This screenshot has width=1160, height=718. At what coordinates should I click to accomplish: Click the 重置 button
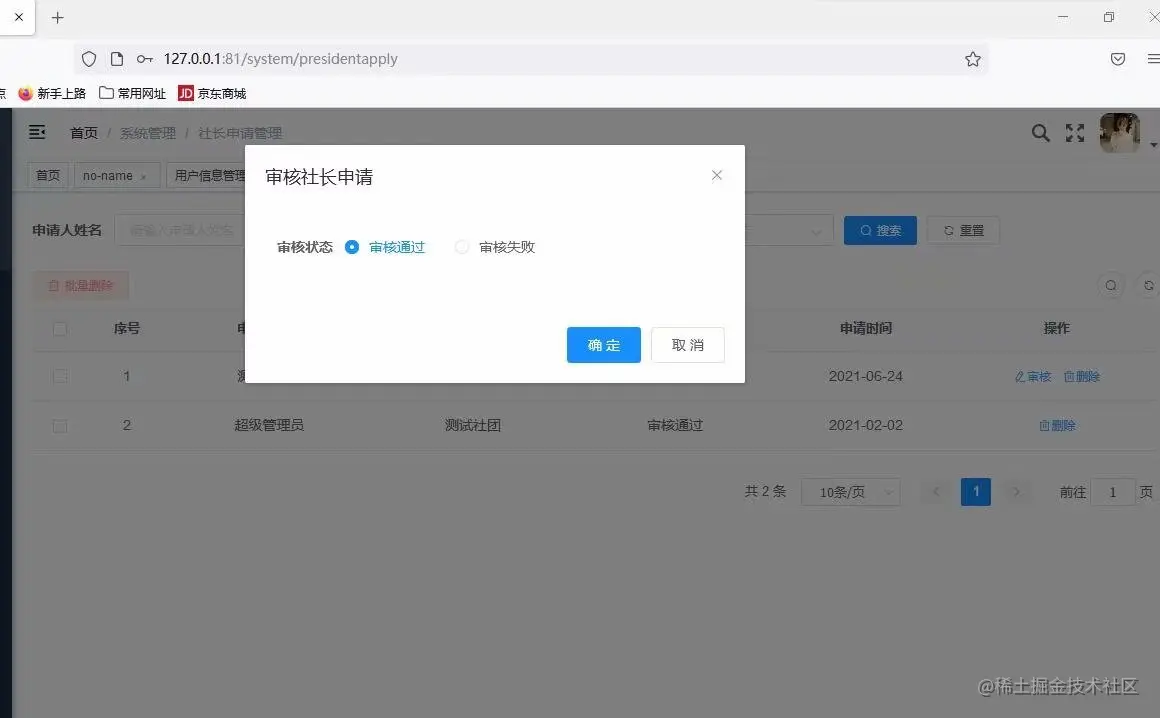[962, 230]
